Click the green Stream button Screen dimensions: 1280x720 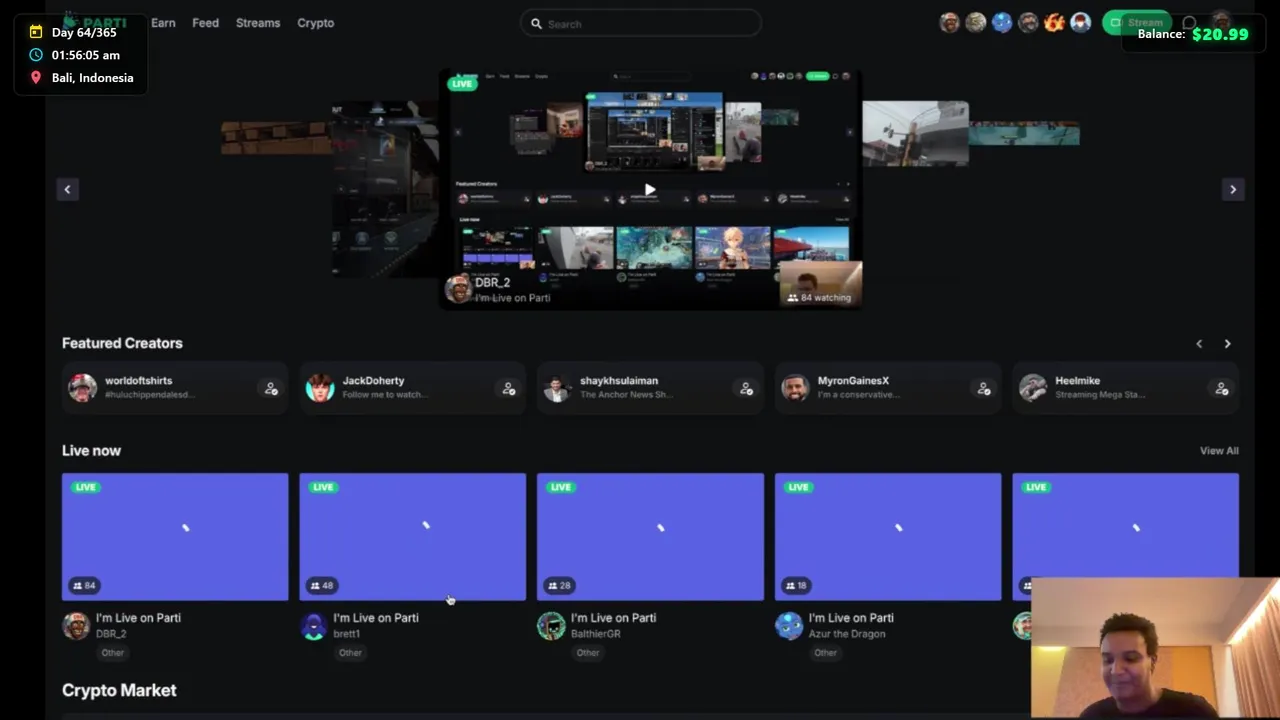[1136, 23]
